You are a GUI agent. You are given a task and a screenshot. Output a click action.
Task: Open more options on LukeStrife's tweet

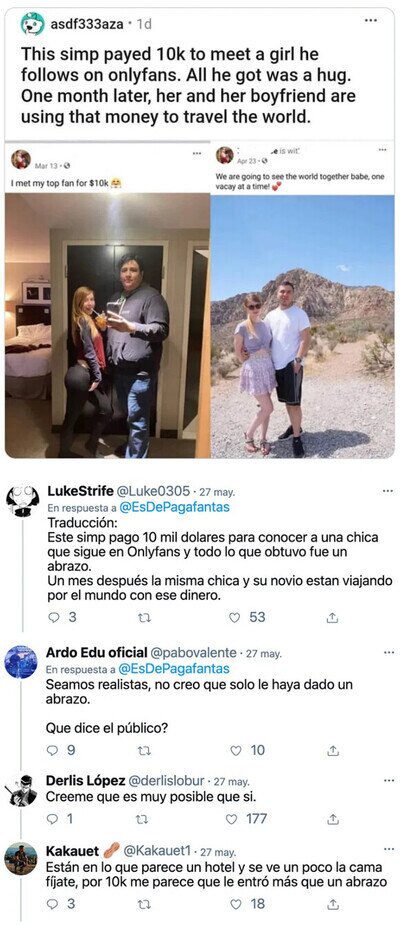(x=388, y=491)
